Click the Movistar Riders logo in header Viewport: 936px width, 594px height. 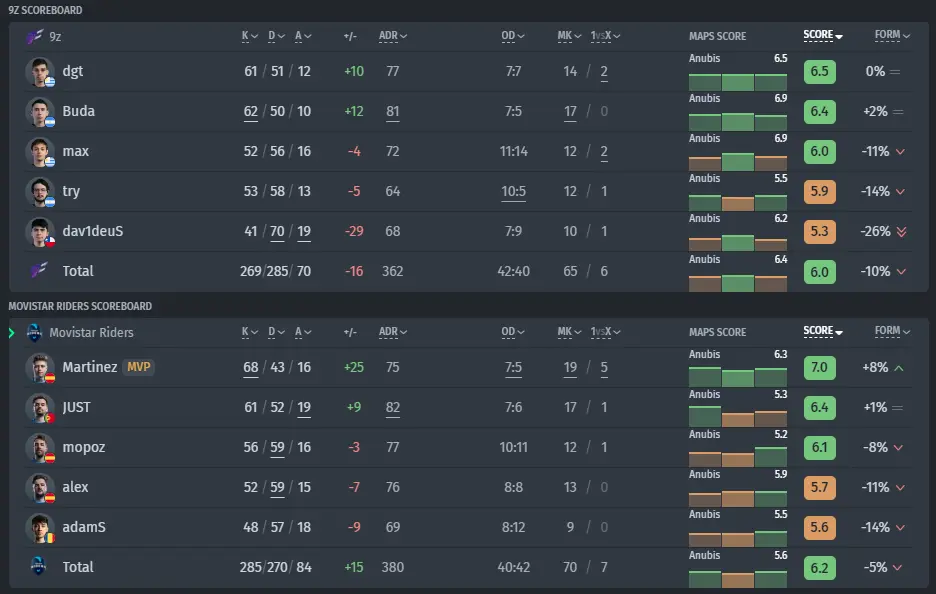(x=34, y=333)
